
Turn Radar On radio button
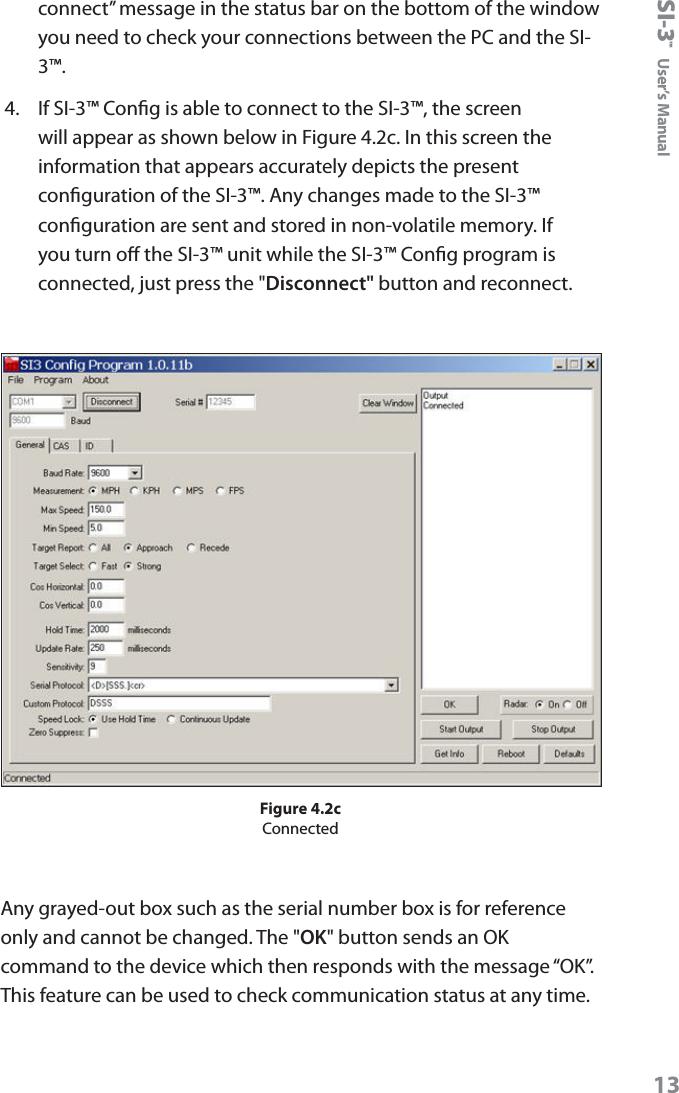[539, 705]
